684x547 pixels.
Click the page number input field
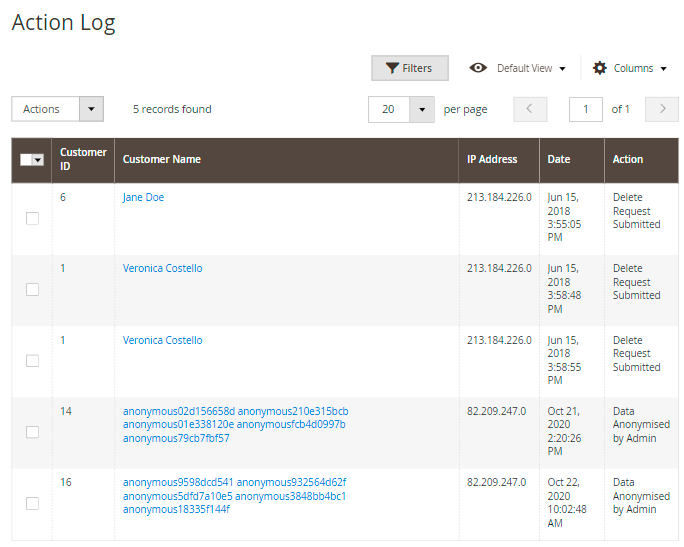(586, 109)
